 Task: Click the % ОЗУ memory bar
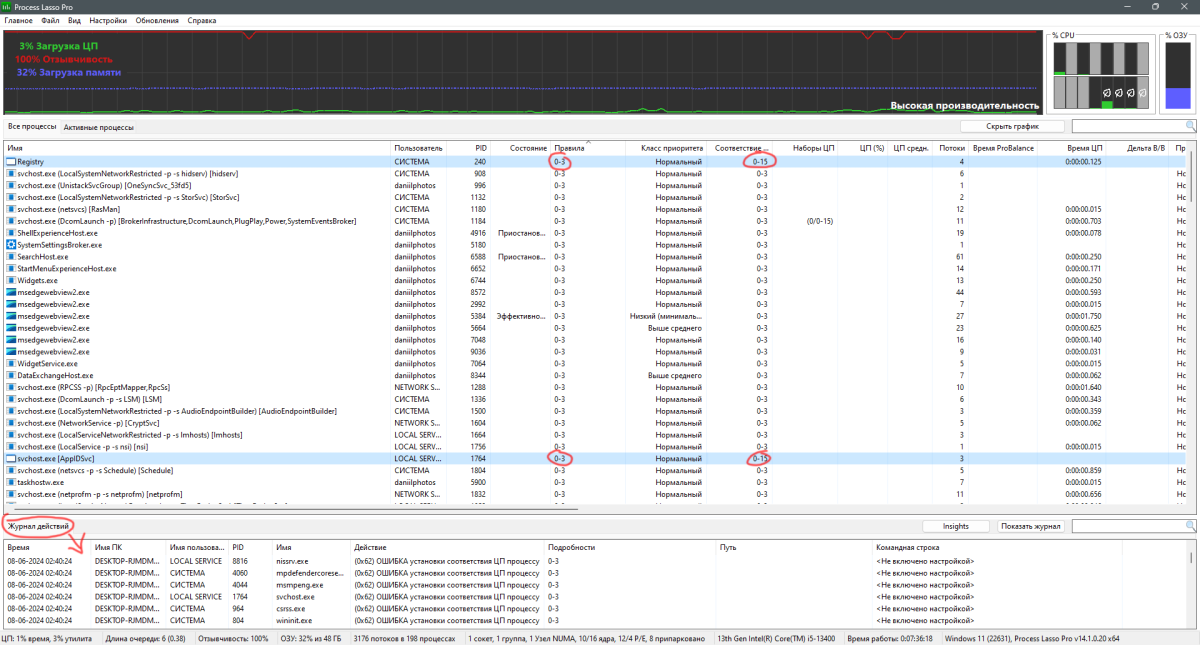click(1176, 76)
